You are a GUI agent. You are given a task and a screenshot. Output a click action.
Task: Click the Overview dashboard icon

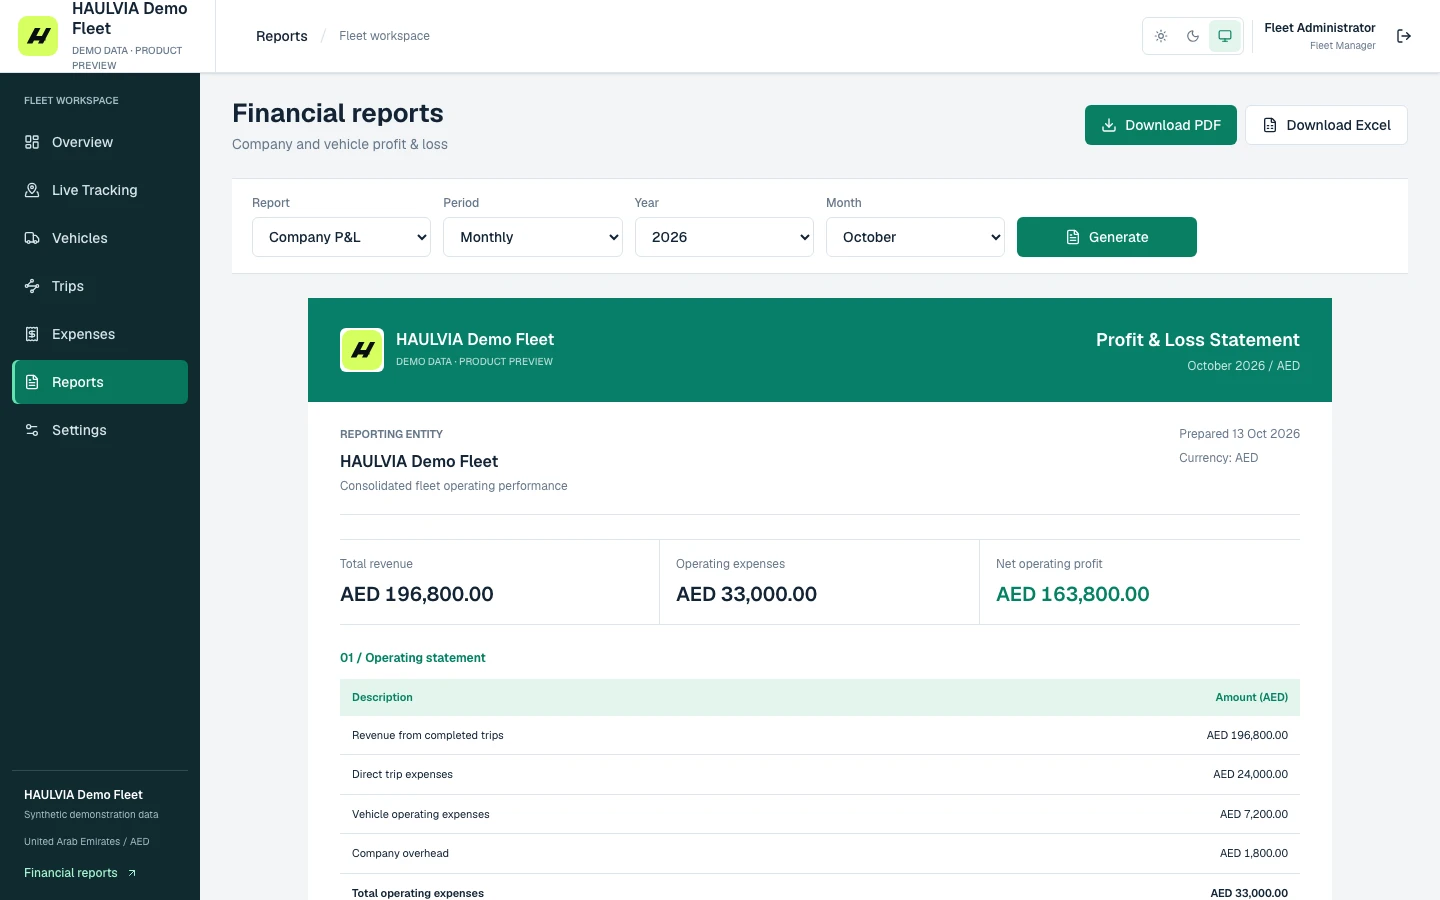pos(32,142)
